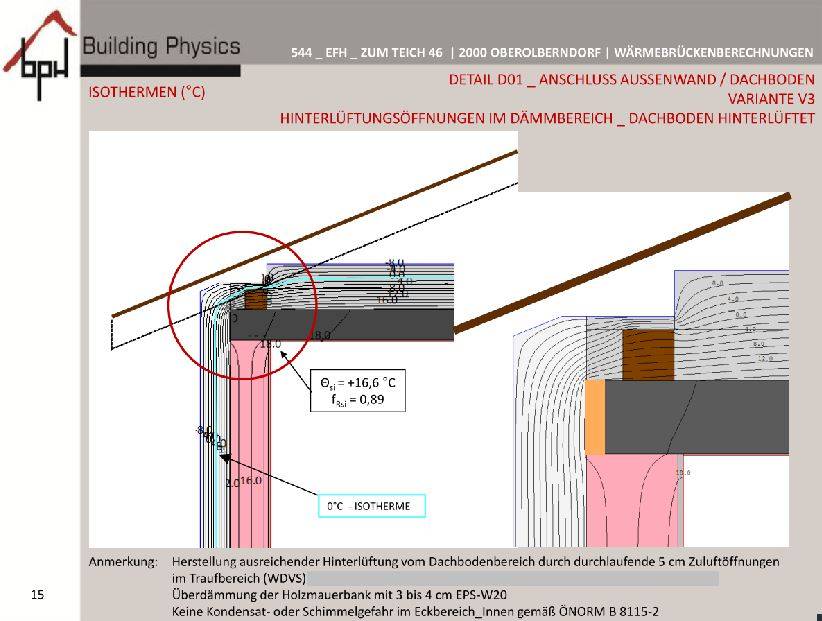Click the HINTERLÜFTUNGSÖFFNUNGEN subtitle line
This screenshot has width=822, height=621.
[x=547, y=117]
